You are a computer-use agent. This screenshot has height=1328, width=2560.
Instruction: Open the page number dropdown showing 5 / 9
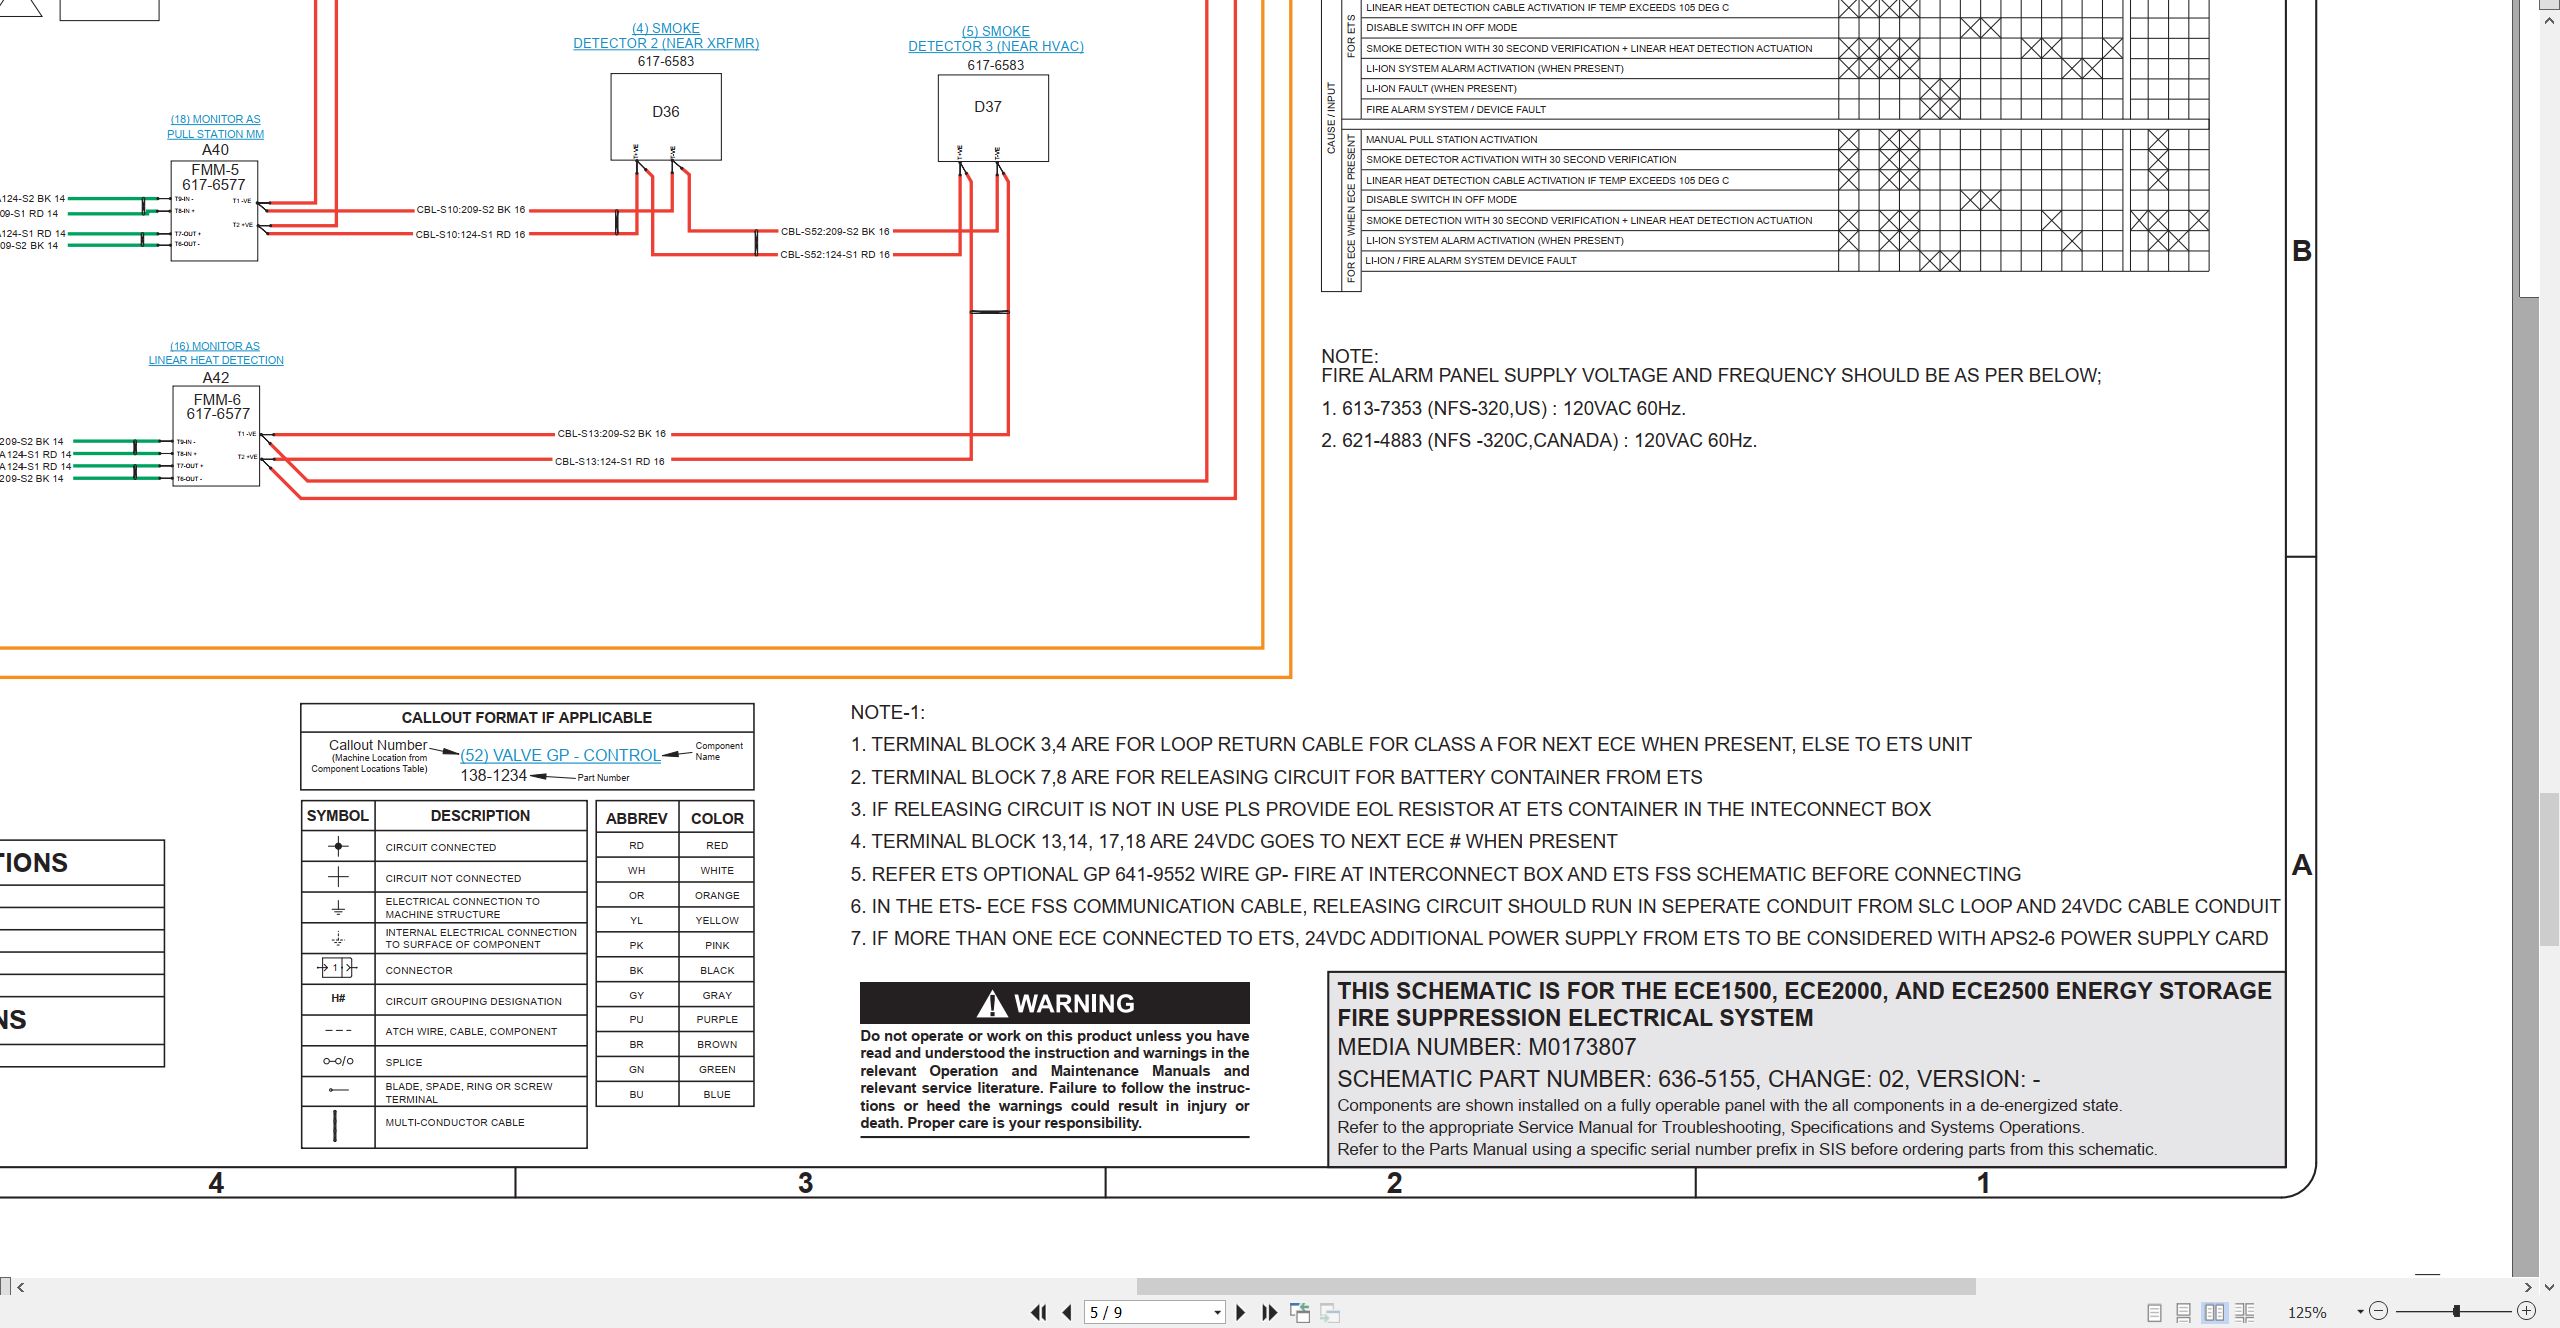click(x=1217, y=1313)
